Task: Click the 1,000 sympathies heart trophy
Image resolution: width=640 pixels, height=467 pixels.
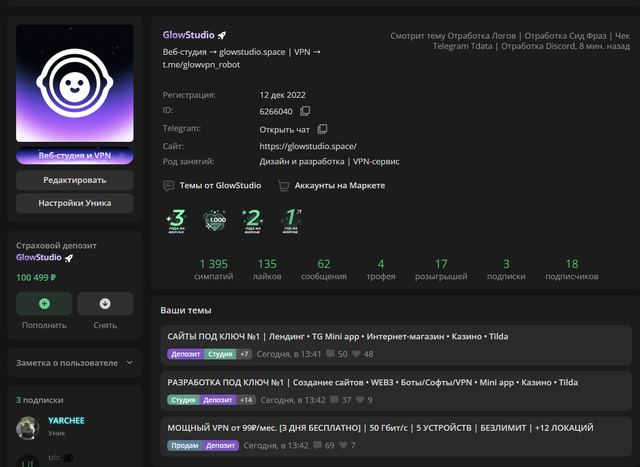Action: tap(215, 221)
